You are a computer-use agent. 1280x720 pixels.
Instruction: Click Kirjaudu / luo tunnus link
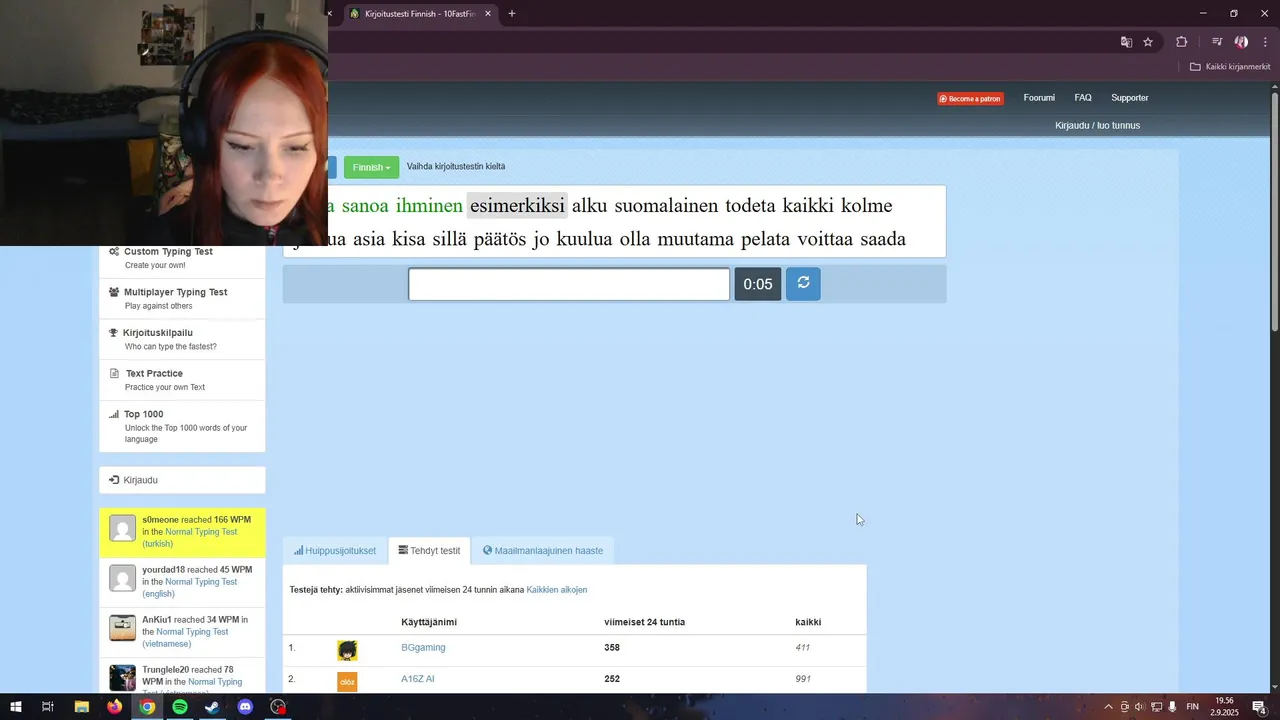pyautogui.click(x=1097, y=126)
